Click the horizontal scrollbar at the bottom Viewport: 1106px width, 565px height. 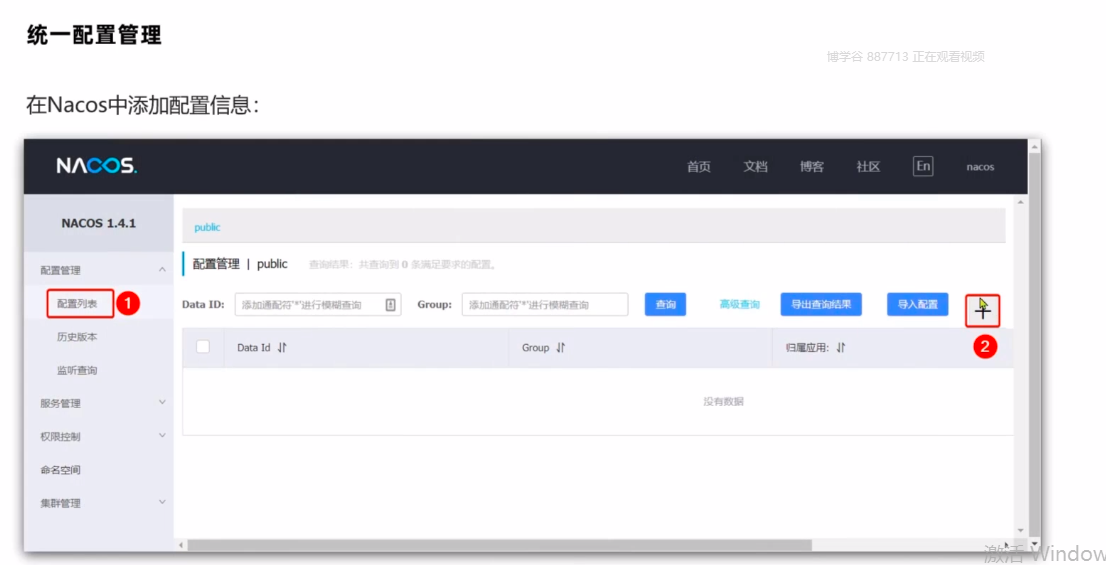499,545
